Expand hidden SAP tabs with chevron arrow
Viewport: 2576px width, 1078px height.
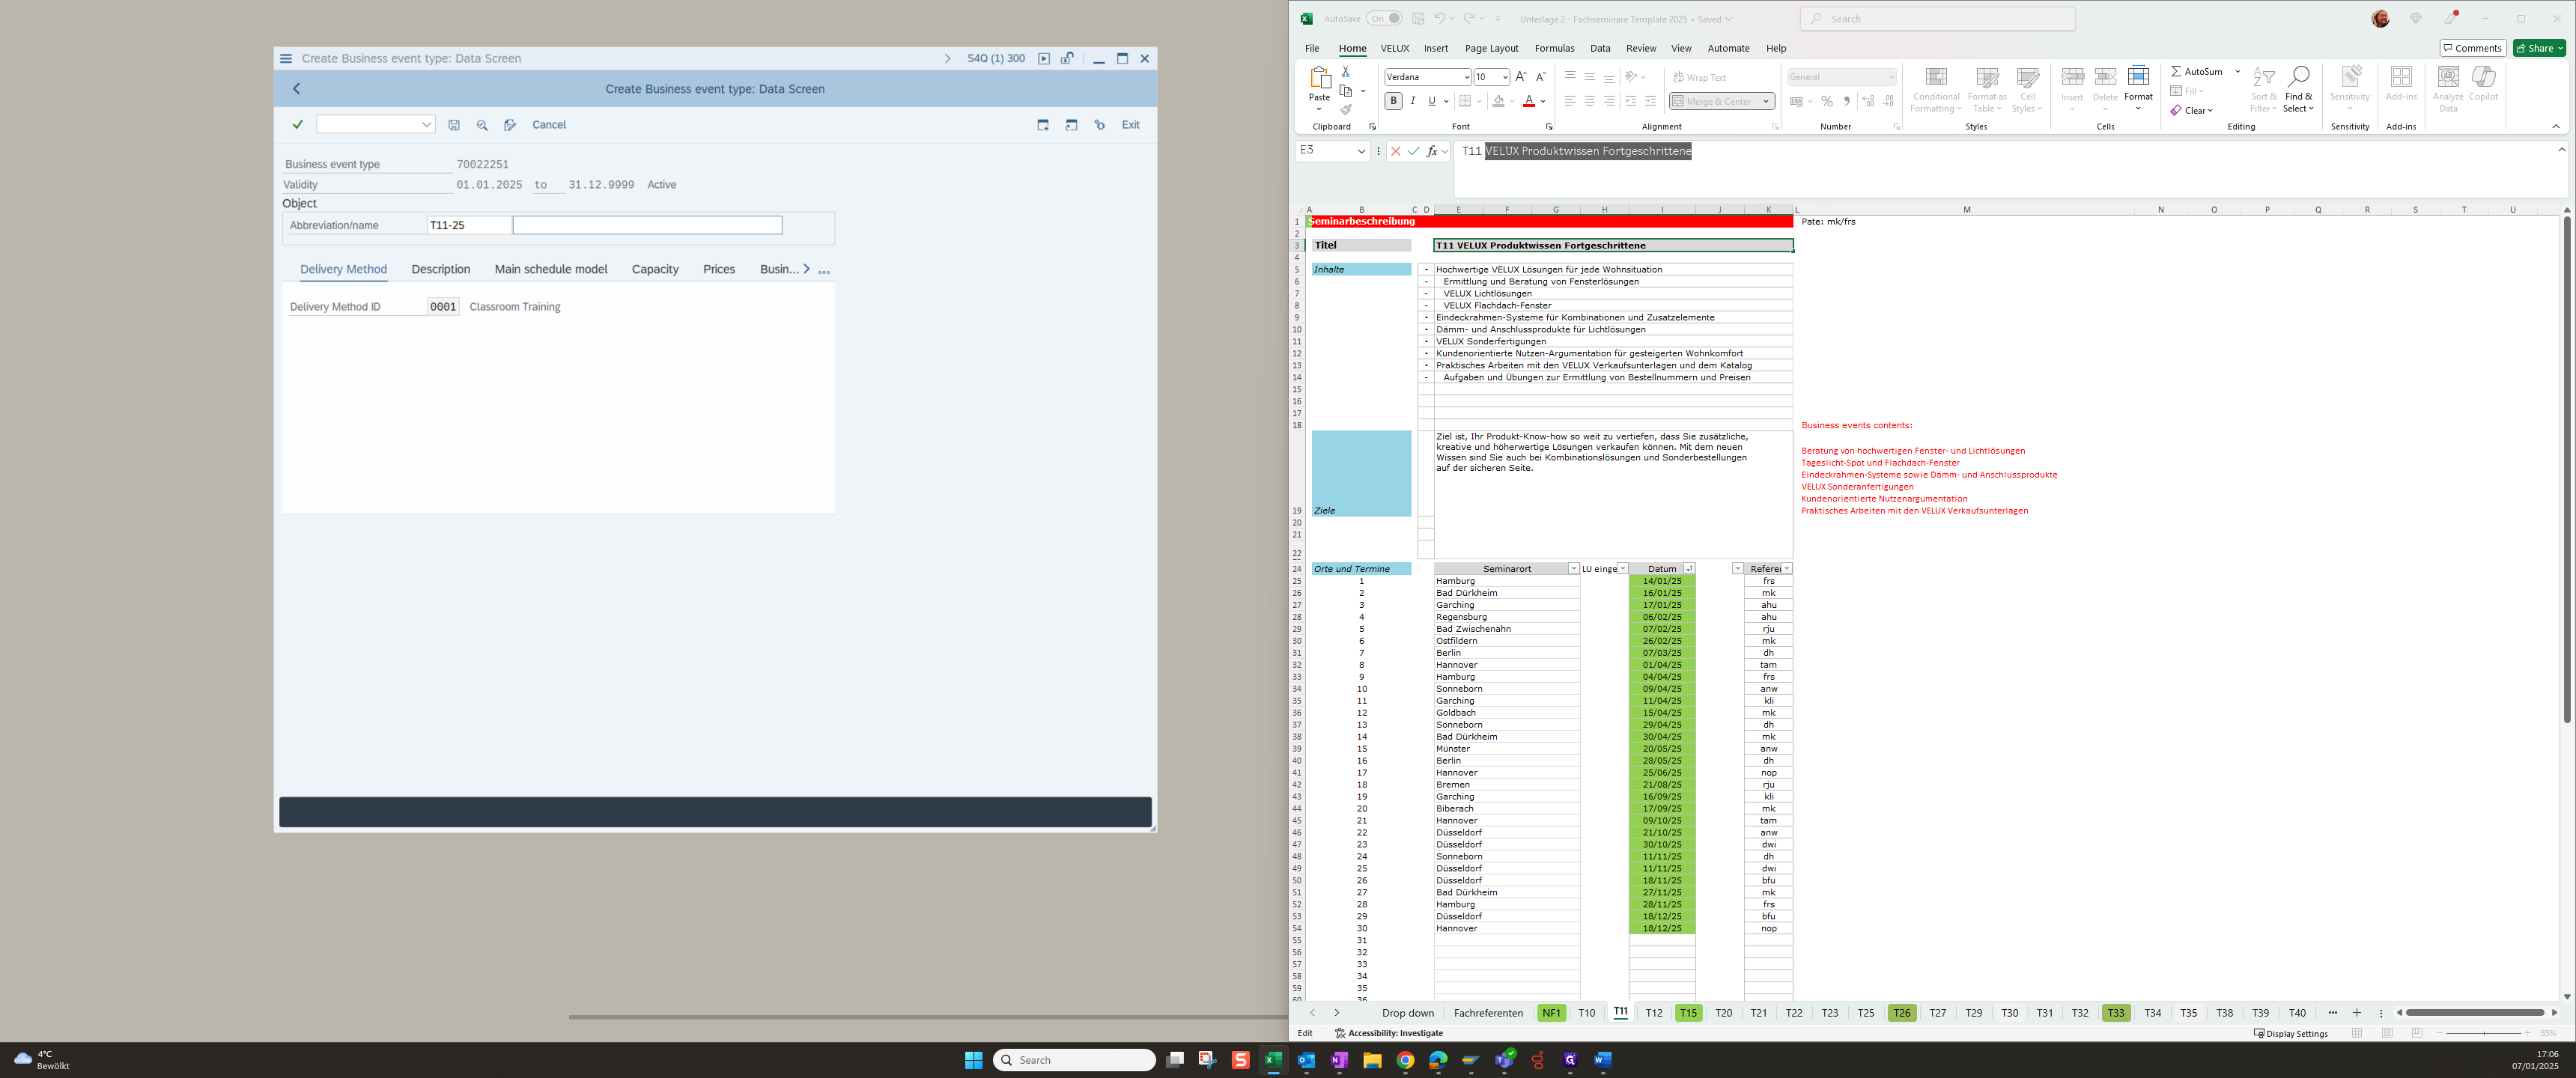pyautogui.click(x=806, y=269)
